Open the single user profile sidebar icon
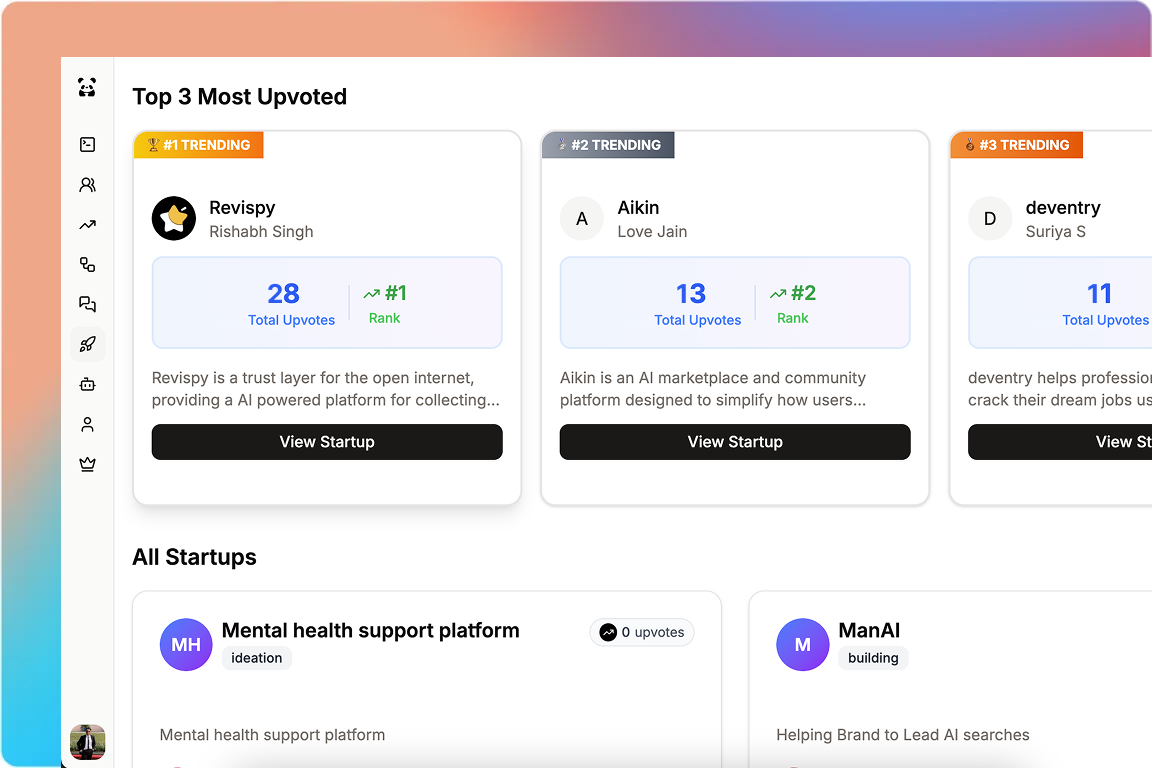This screenshot has width=1152, height=768. [x=87, y=424]
